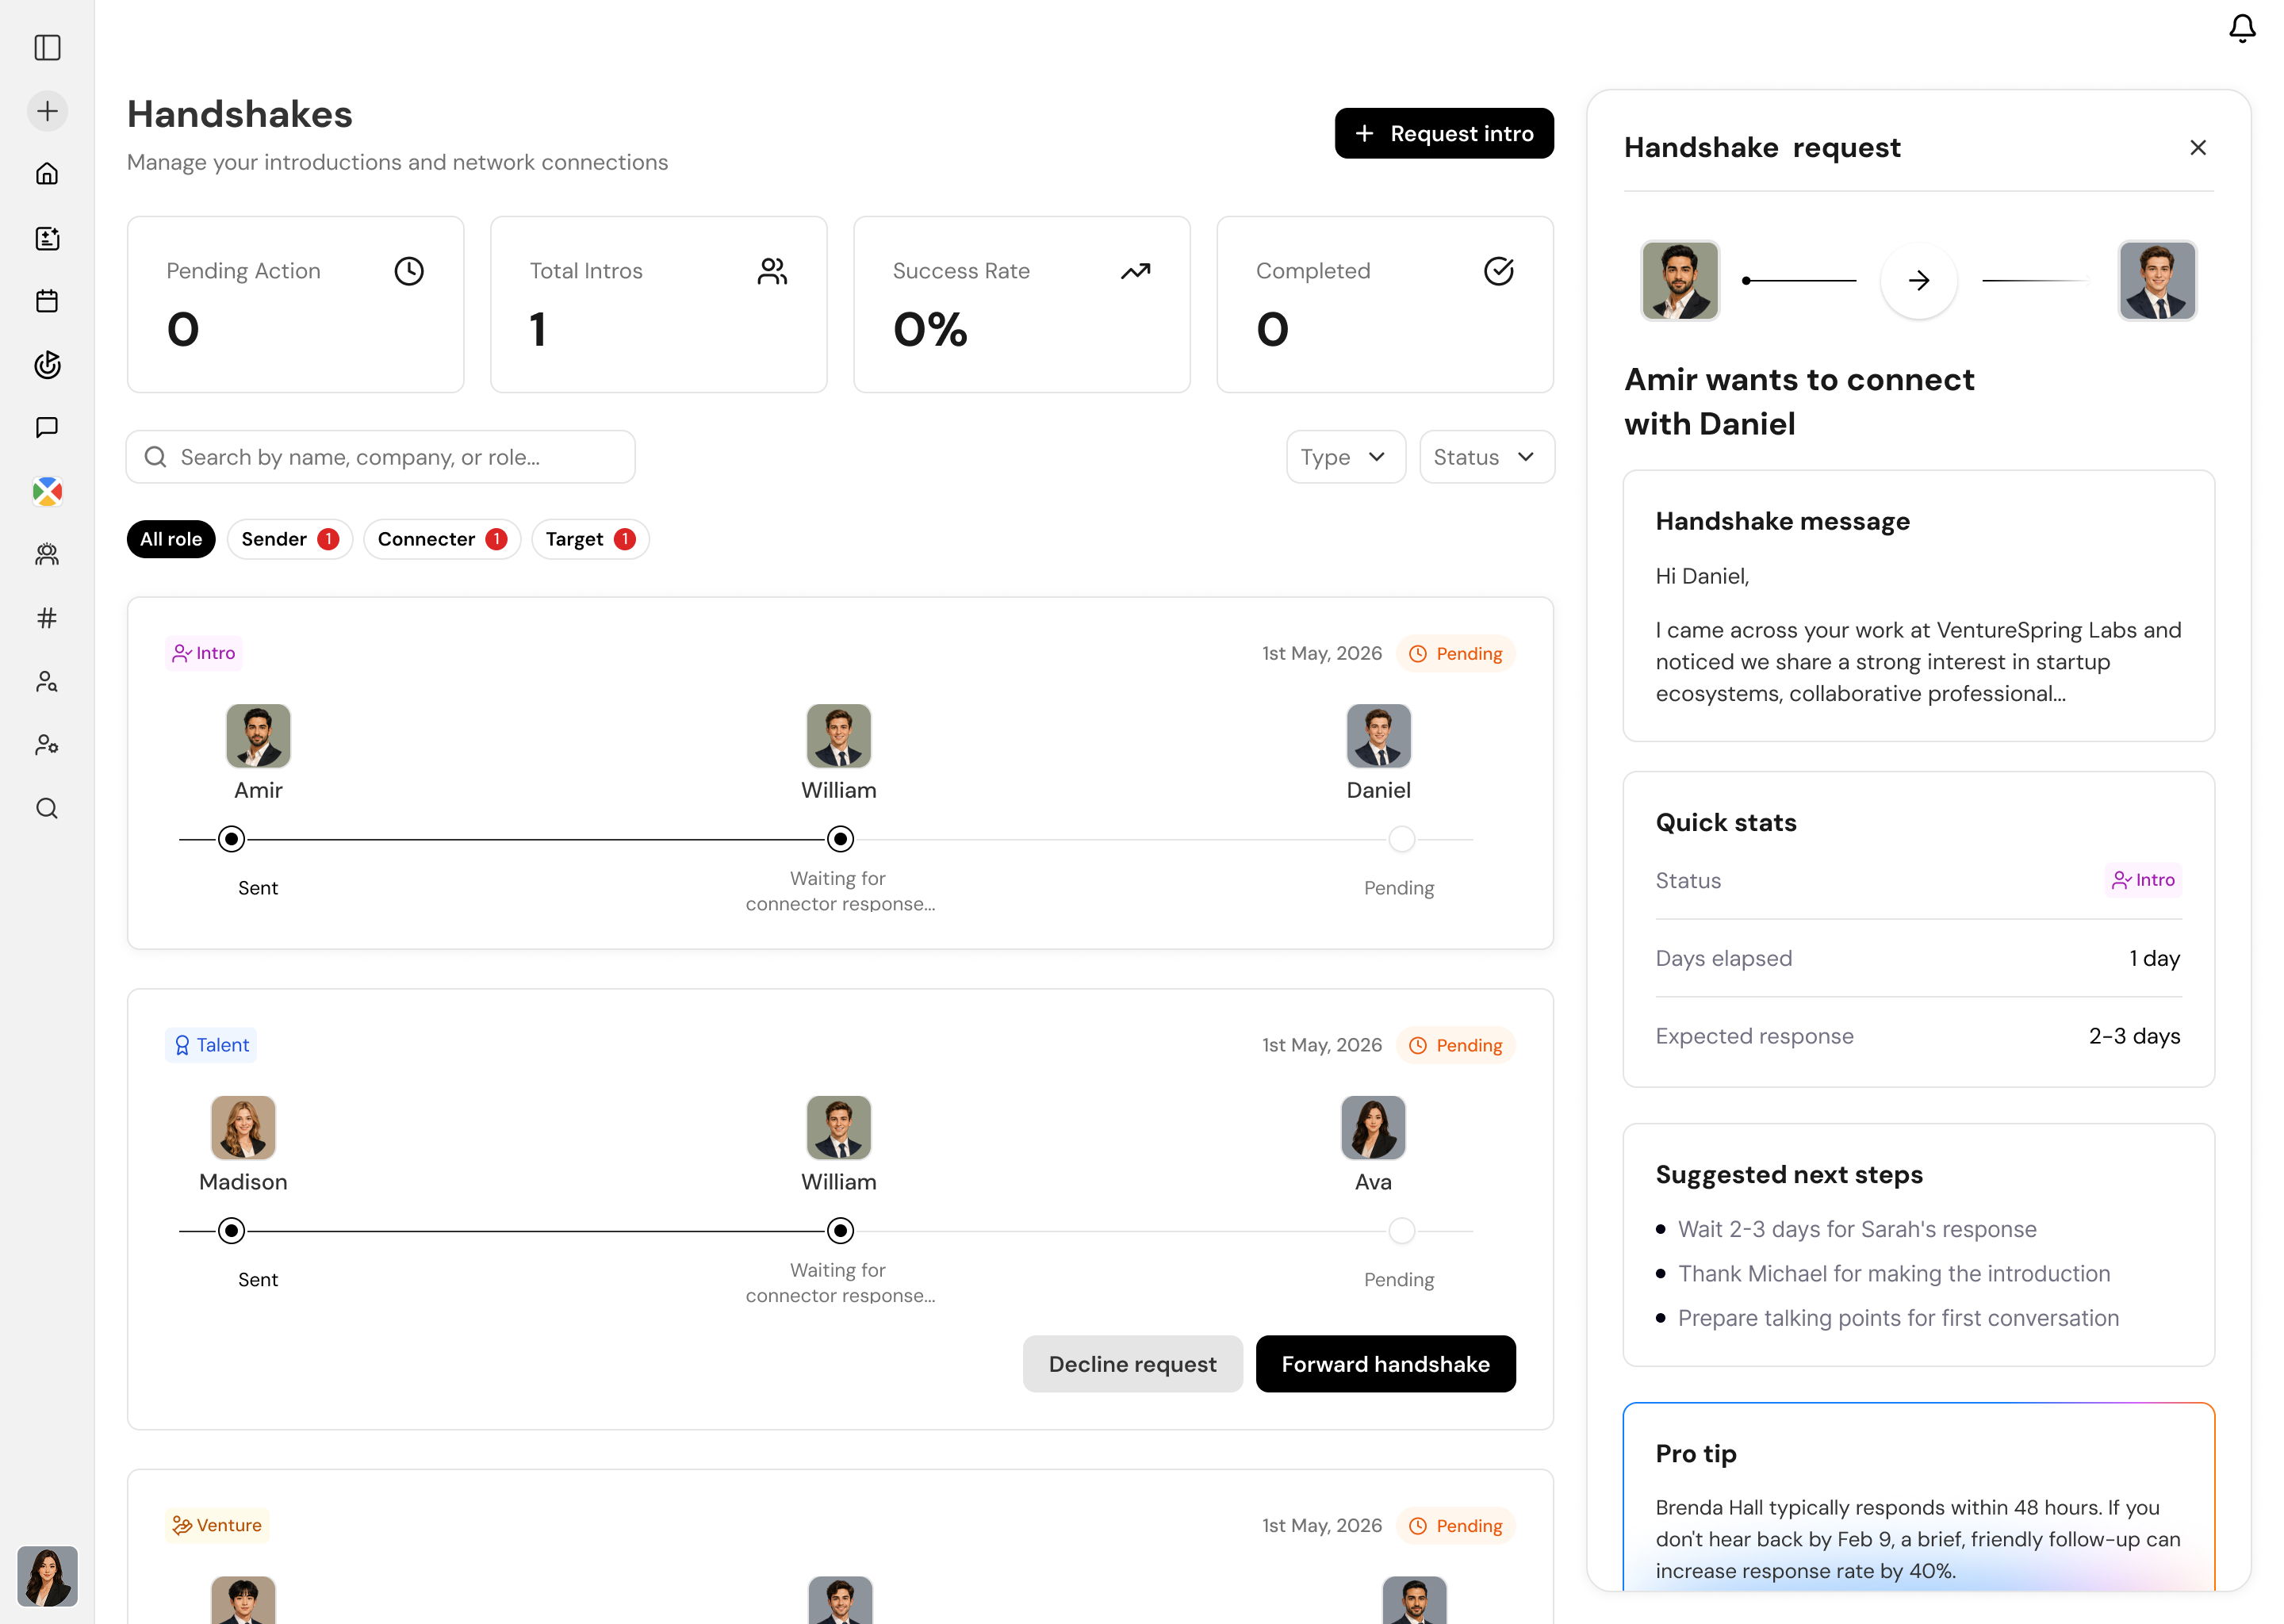Click the Talent tag on second card
Screen dimensions: 2284x1624
pyautogui.click(x=211, y=1045)
